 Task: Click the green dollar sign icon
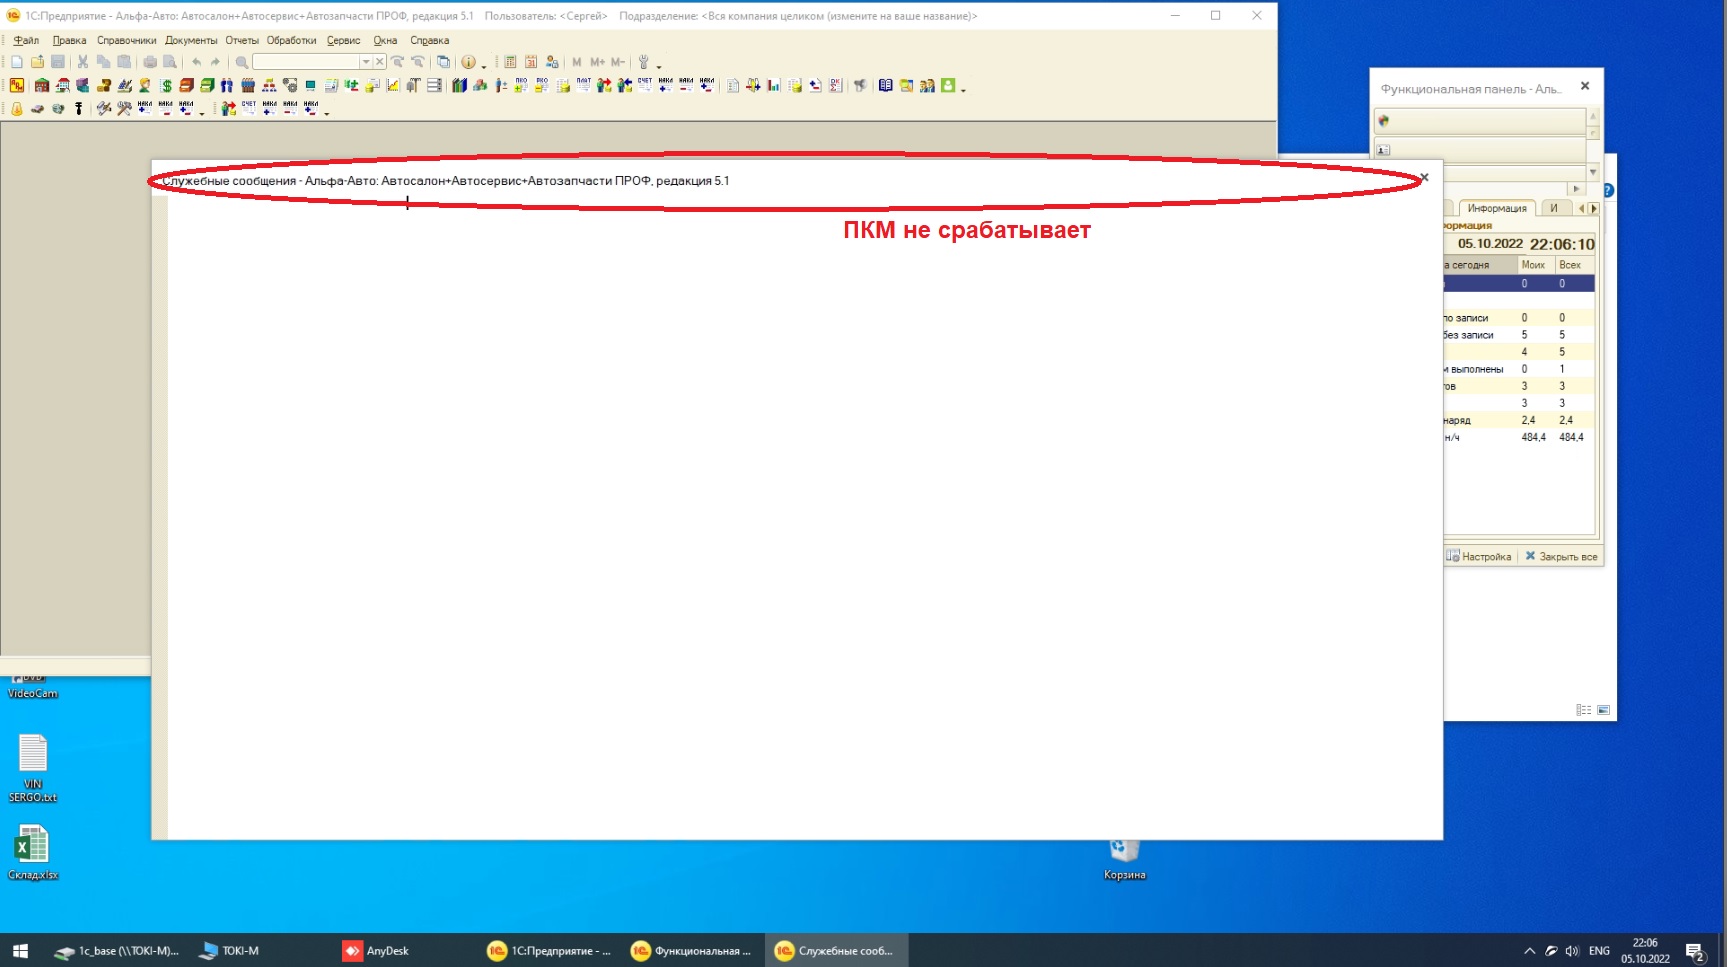click(166, 86)
